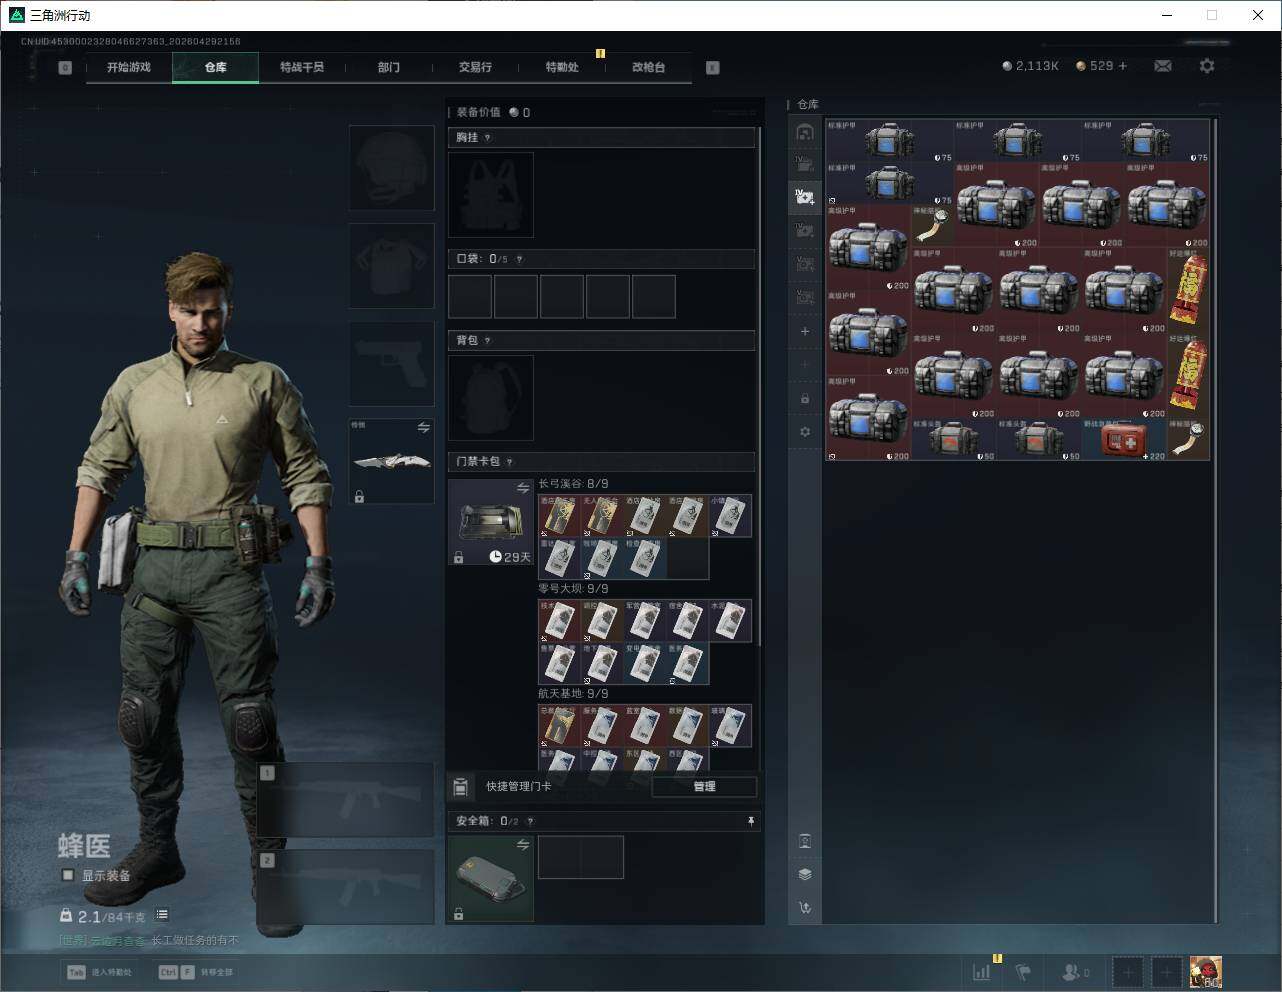Image resolution: width=1282 pixels, height=992 pixels.
Task: Open the statistics bar chart icon
Action: (x=982, y=972)
